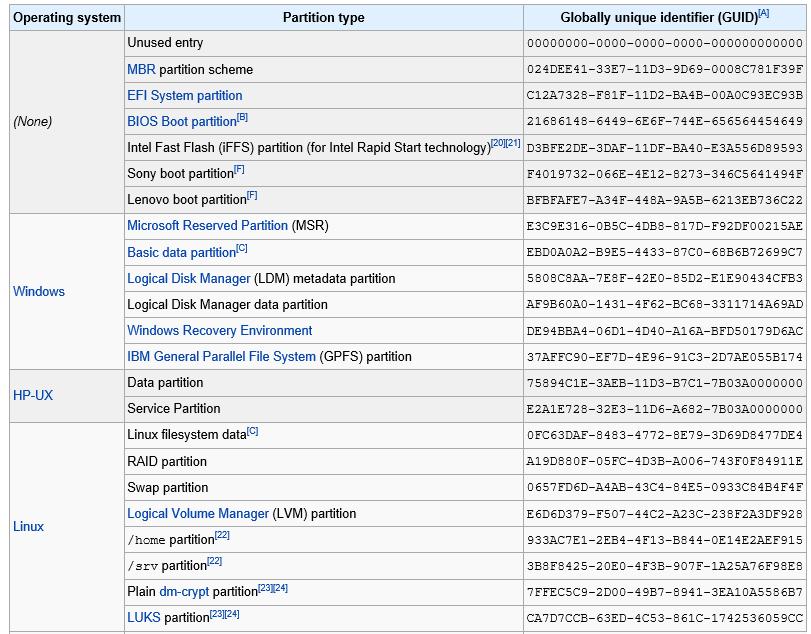The height and width of the screenshot is (634, 811).
Task: Click footnote [B] after BIOS Boot partition
Action: point(243,117)
